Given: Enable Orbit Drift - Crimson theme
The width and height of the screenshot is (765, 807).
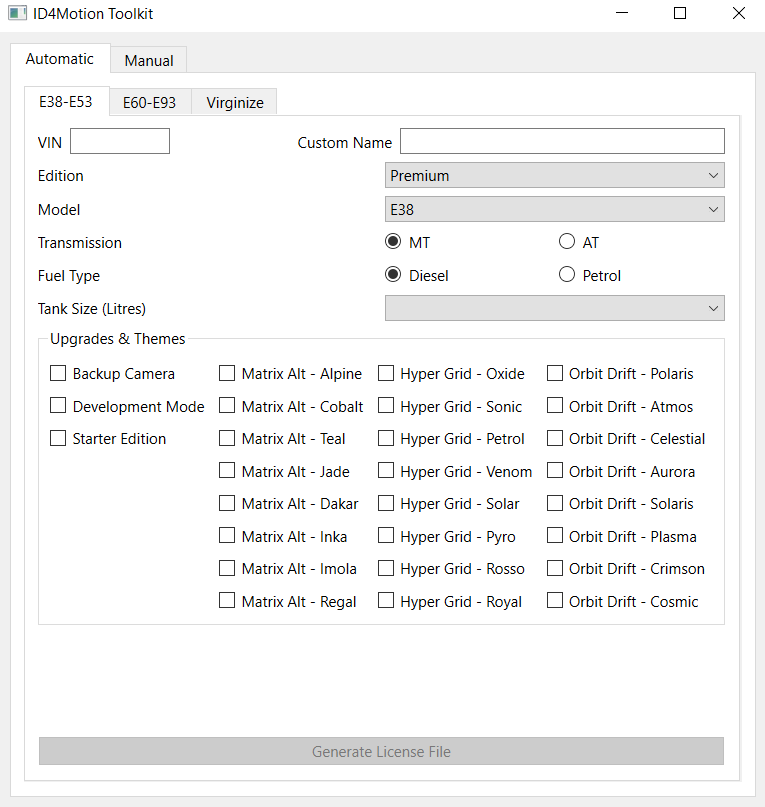Looking at the screenshot, I should 554,568.
